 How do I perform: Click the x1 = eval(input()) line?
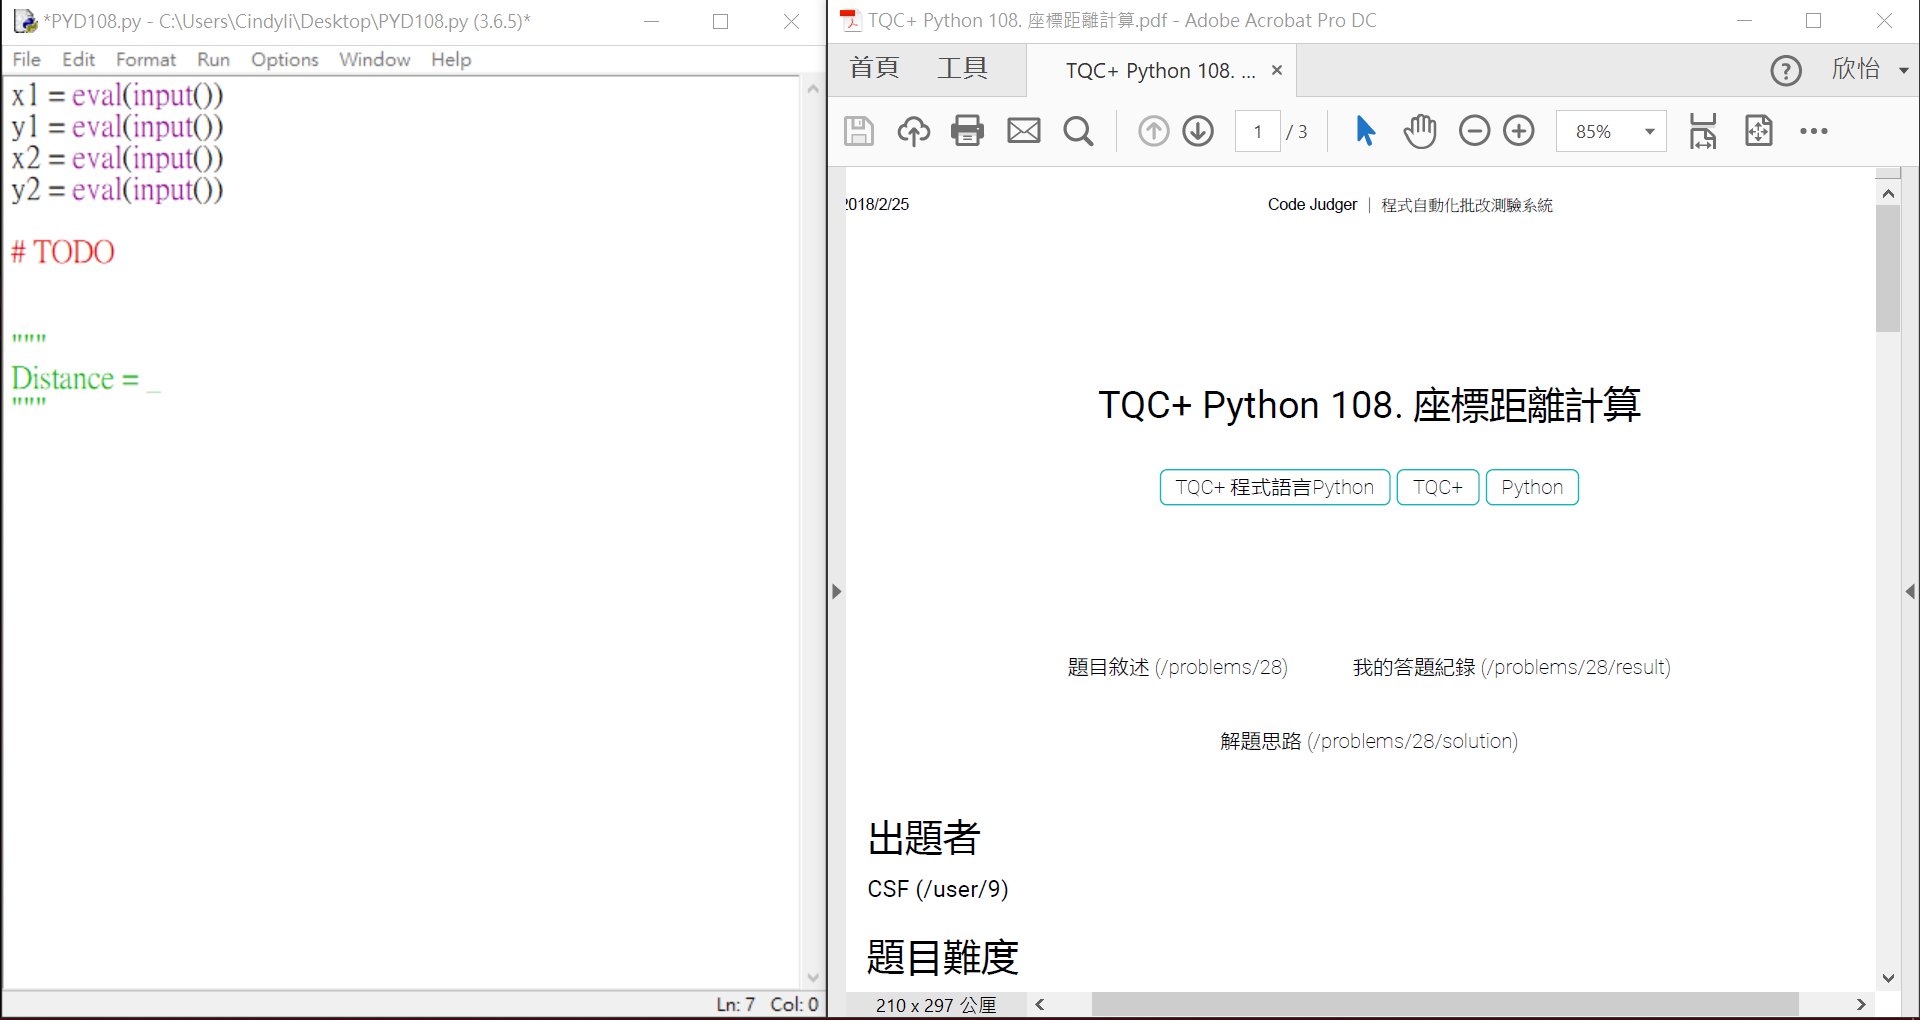(117, 95)
